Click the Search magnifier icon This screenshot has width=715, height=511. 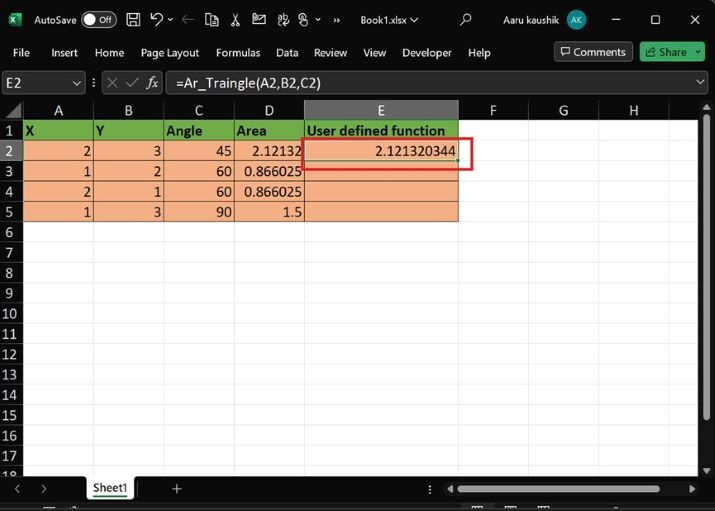(466, 20)
